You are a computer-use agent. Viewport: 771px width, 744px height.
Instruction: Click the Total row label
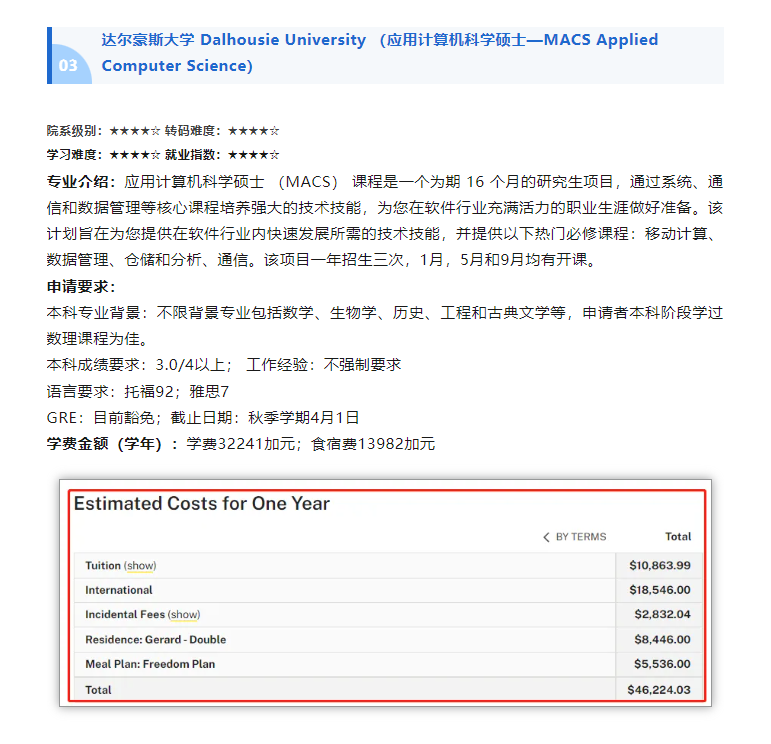coord(98,690)
